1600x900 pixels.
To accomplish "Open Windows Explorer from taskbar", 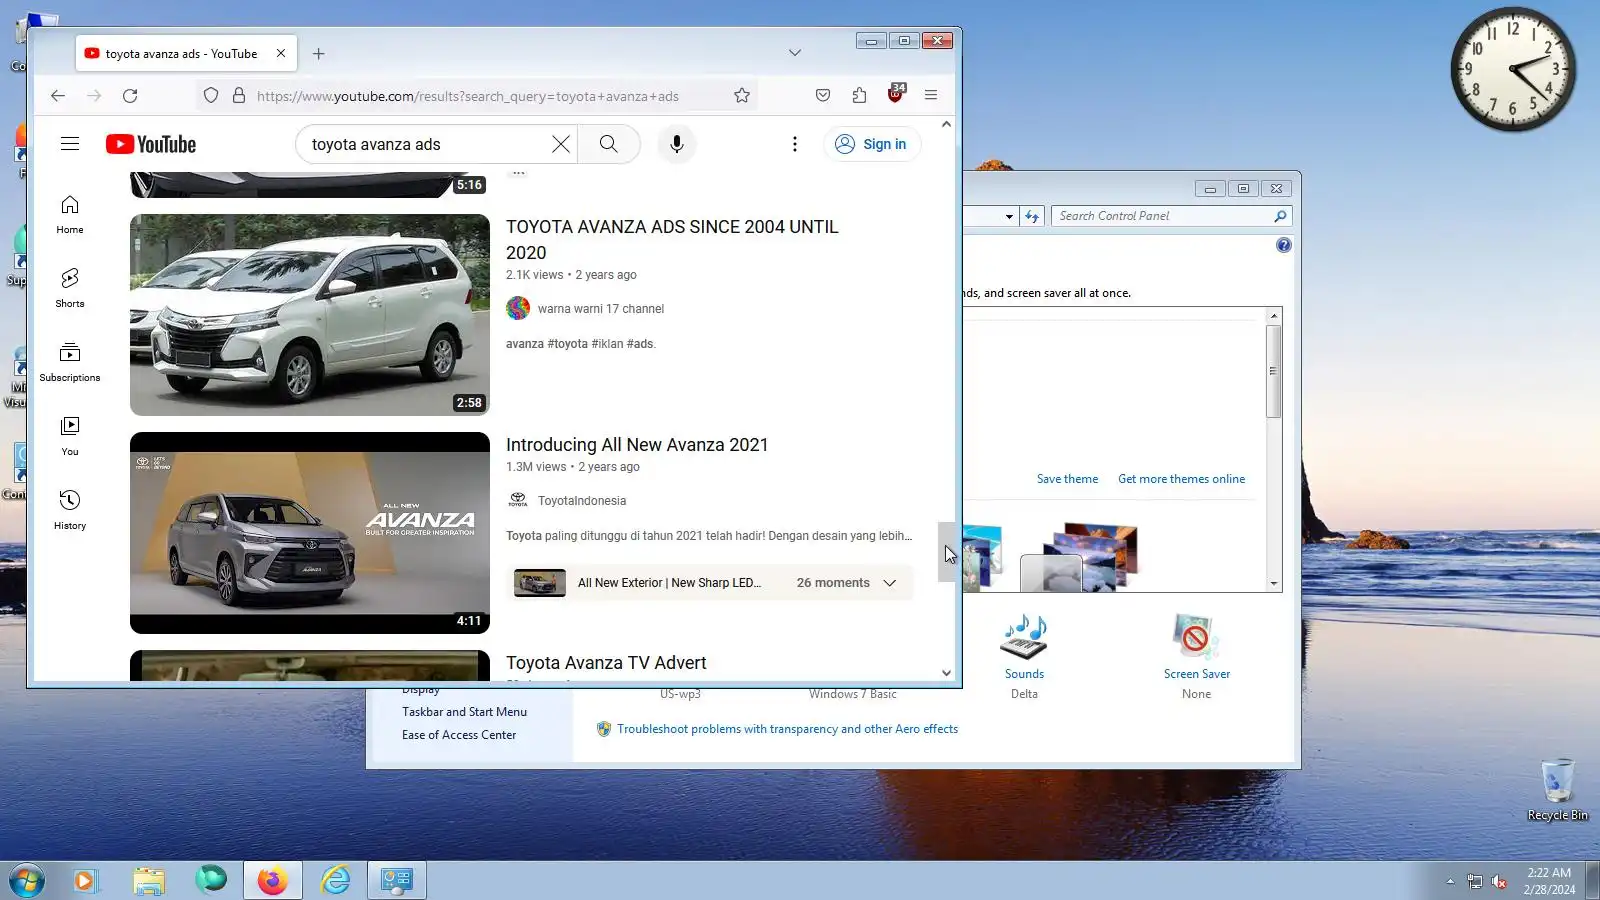I will 148,880.
